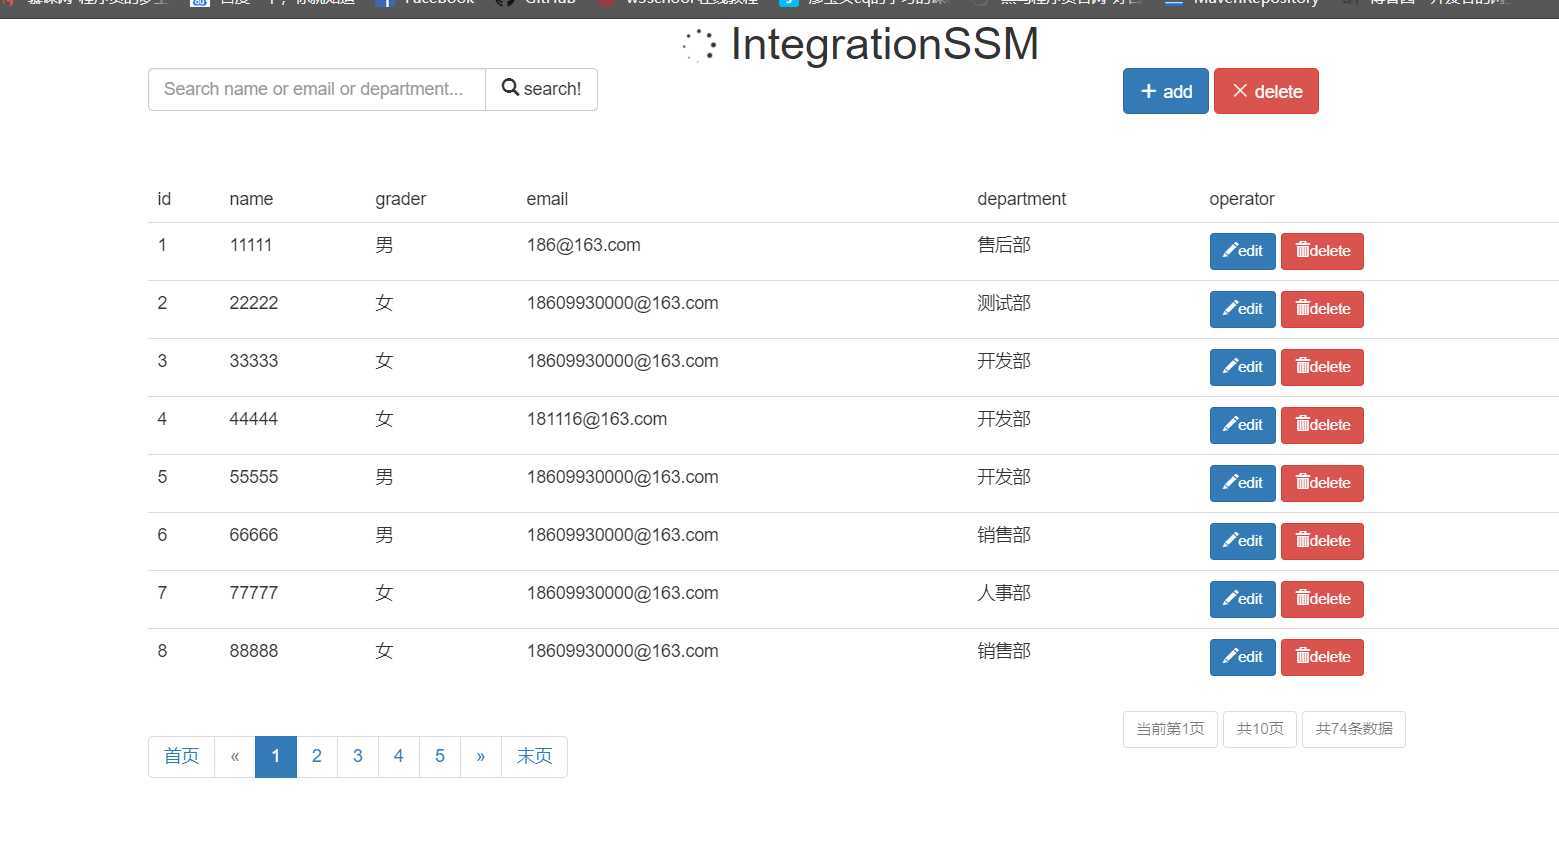Edit the row with name 11111
Viewport: 1559px width, 855px height.
[x=1243, y=251]
